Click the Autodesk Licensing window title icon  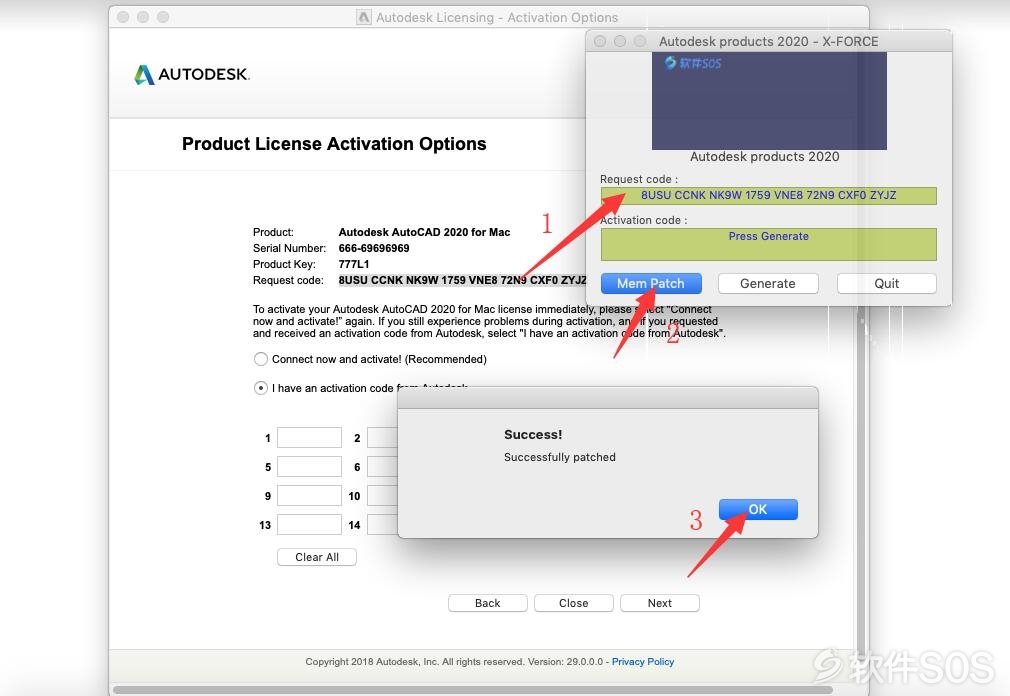point(364,17)
